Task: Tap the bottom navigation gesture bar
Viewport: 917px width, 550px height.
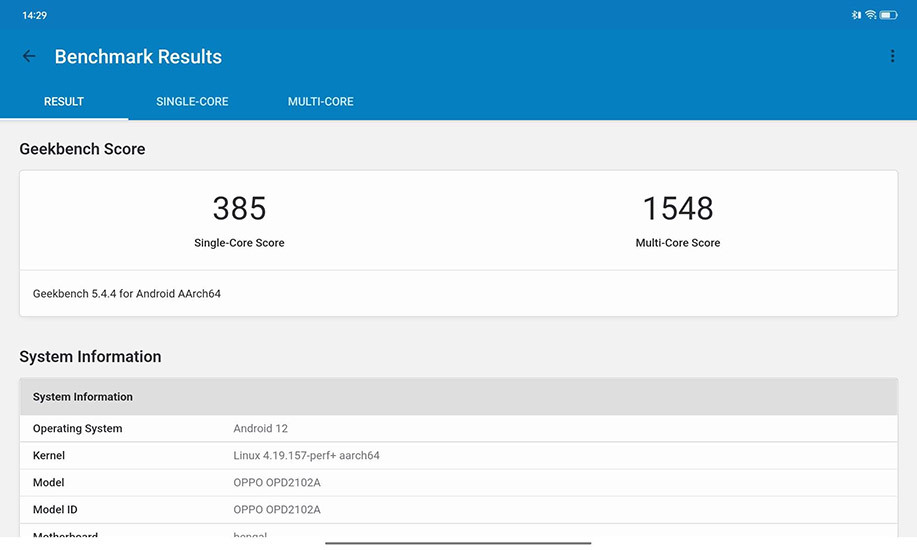Action: point(458,543)
